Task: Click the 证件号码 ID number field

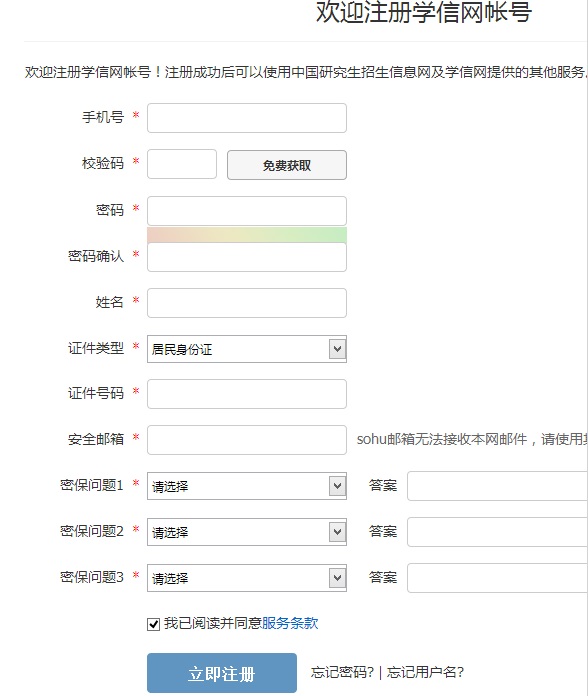Action: (x=247, y=394)
